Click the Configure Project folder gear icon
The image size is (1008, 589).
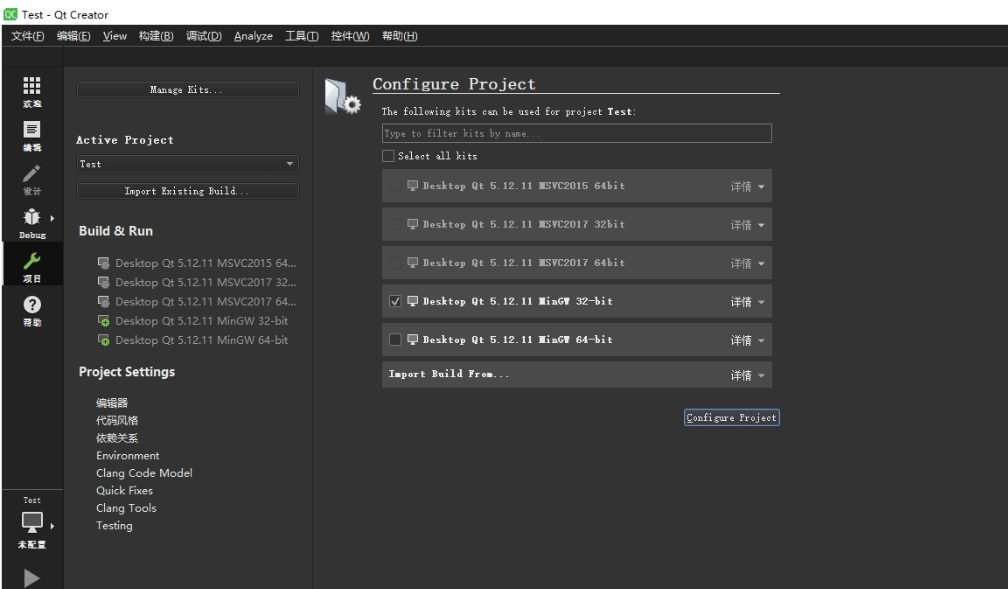(343, 96)
